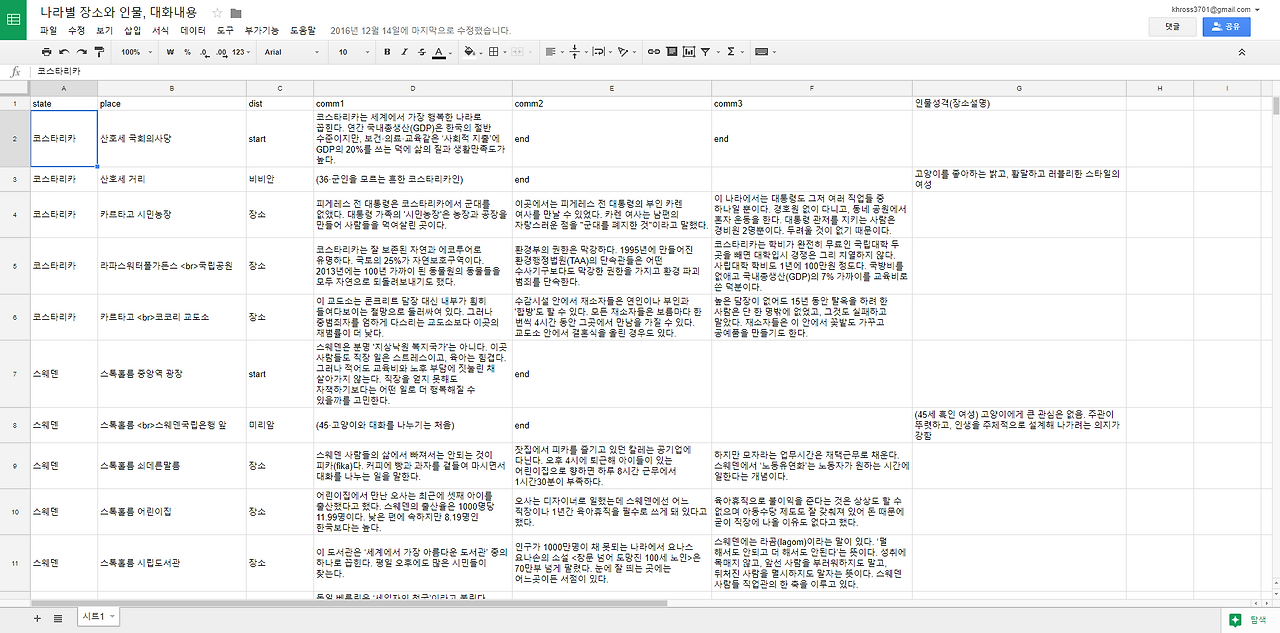Insert a link with chain icon
Viewport: 1280px width, 633px height.
(x=654, y=51)
